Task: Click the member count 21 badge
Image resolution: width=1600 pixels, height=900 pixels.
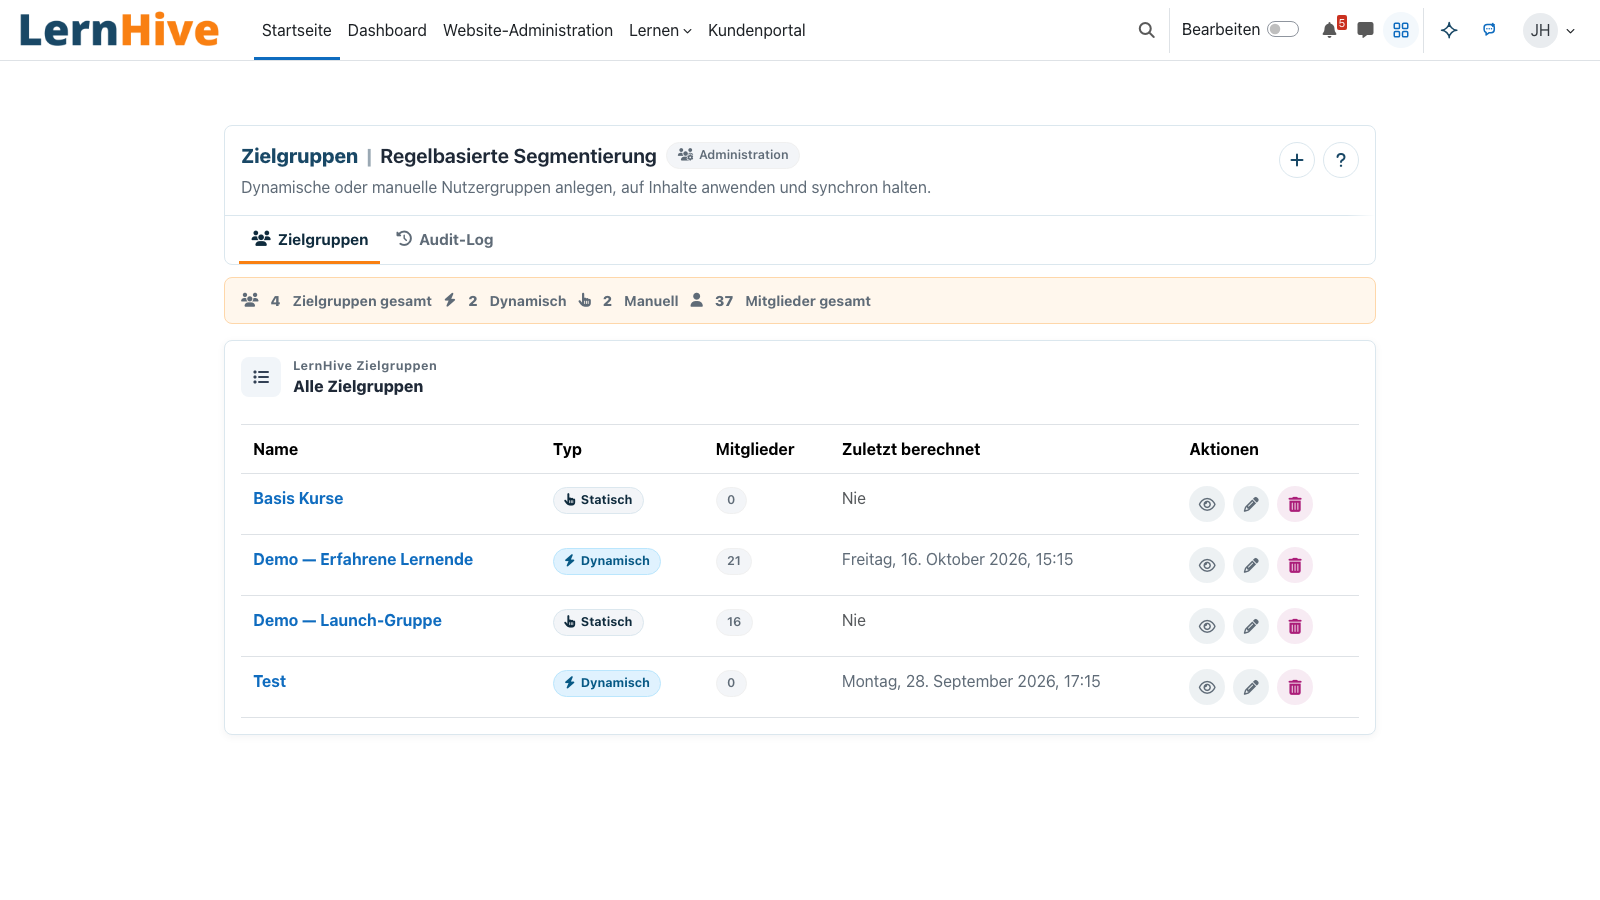Action: [734, 561]
